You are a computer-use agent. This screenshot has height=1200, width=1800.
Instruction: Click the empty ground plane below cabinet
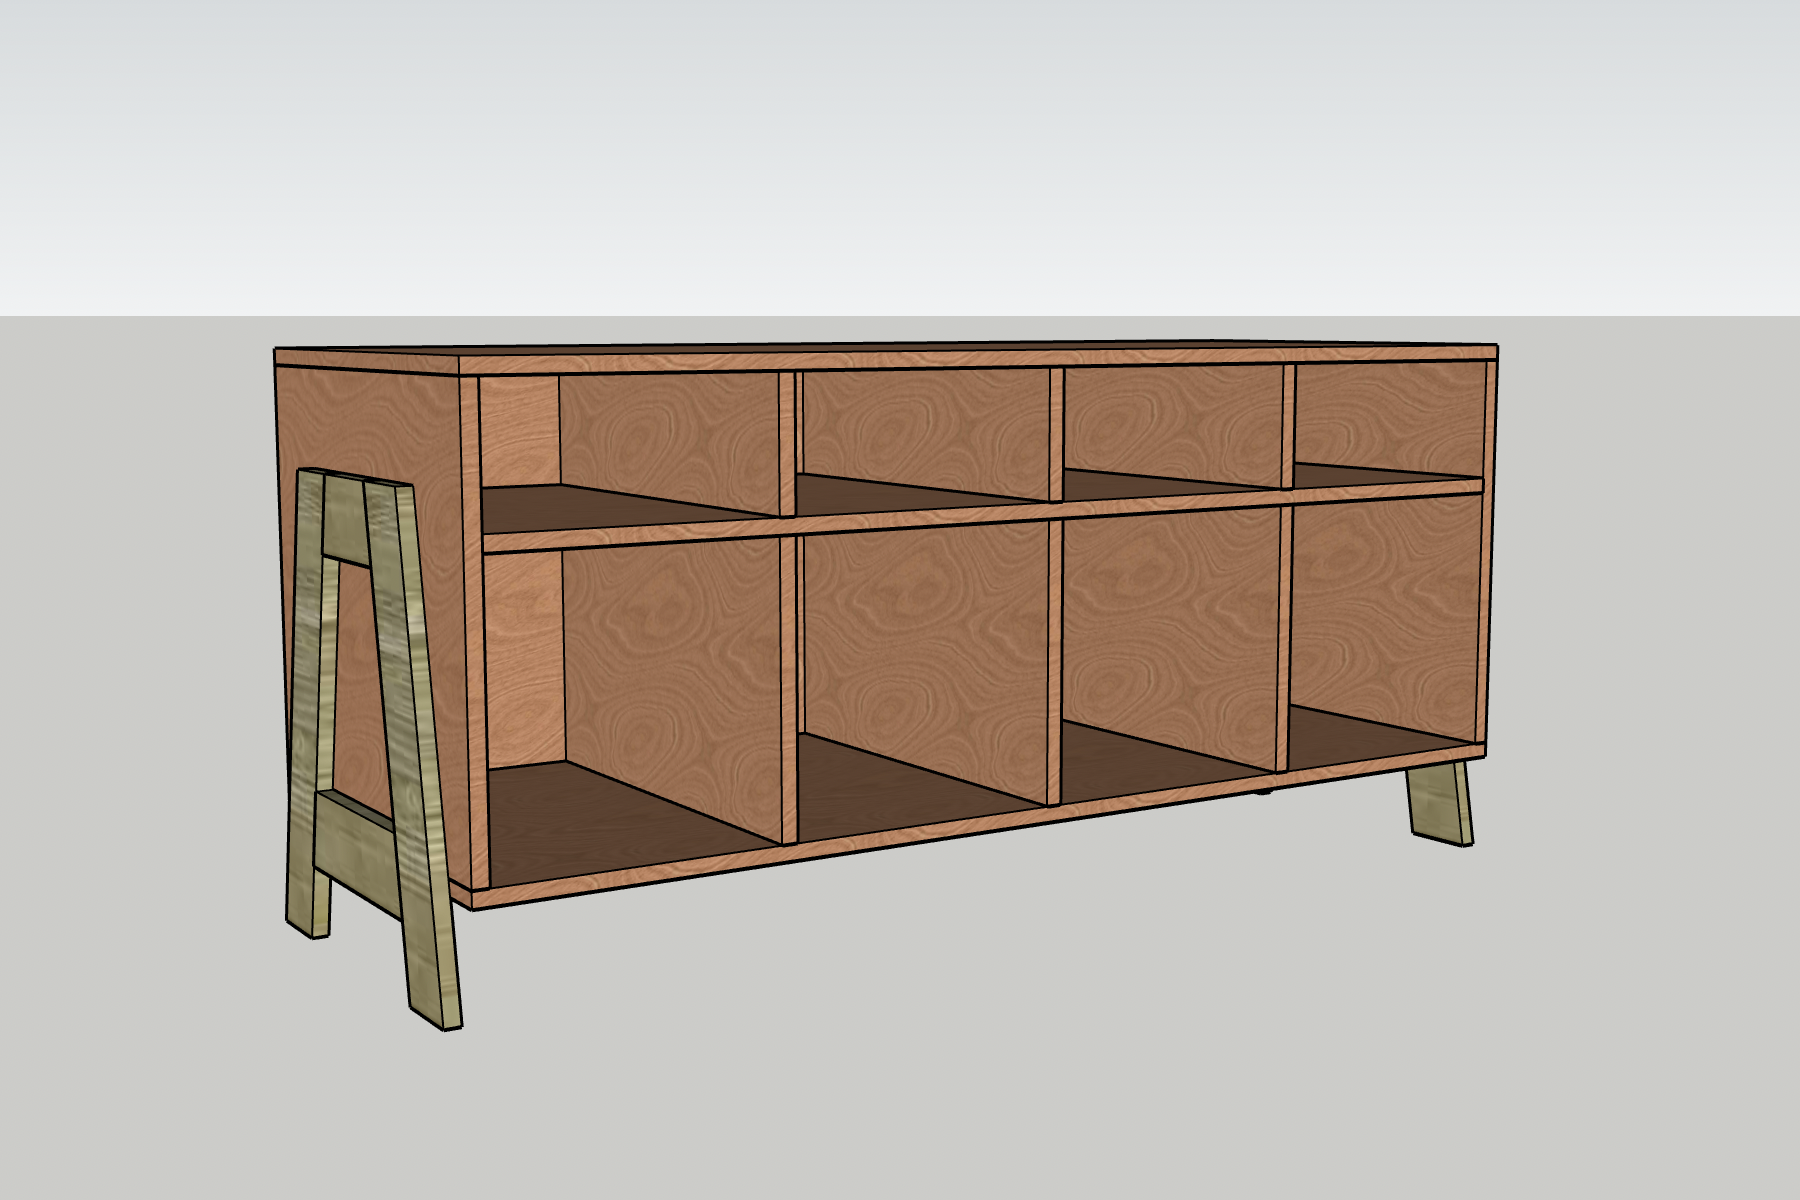tap(1000, 1050)
